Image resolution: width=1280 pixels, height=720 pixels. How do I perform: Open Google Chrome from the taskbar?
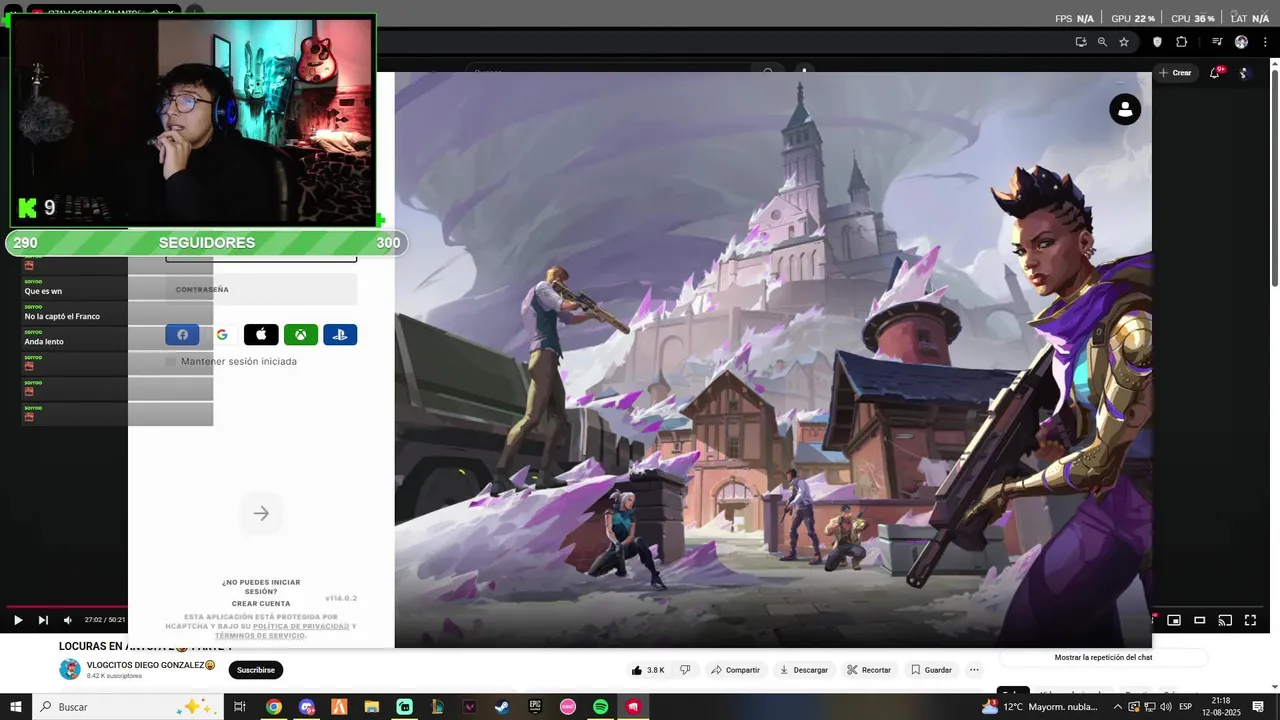point(273,707)
